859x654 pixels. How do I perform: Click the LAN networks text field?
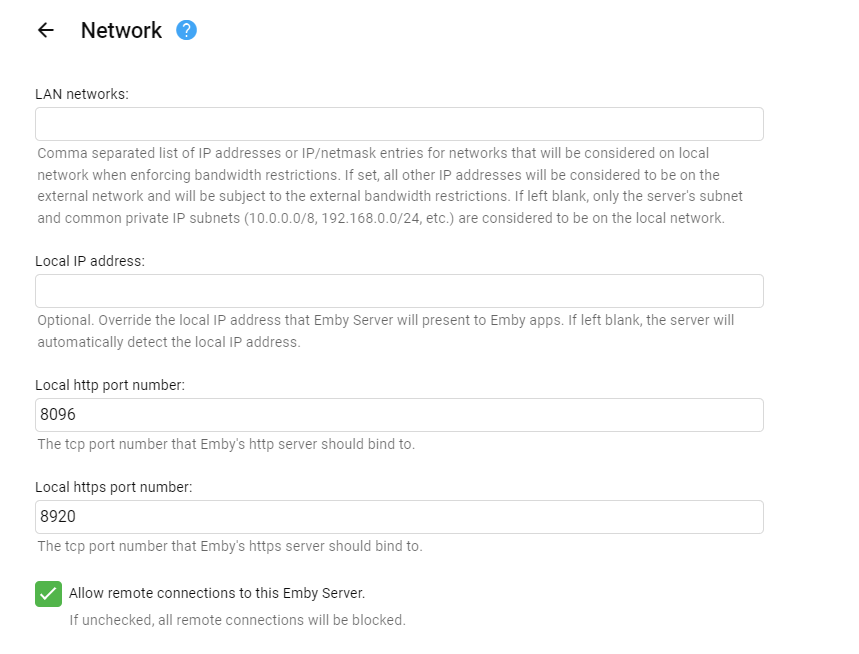coord(399,124)
